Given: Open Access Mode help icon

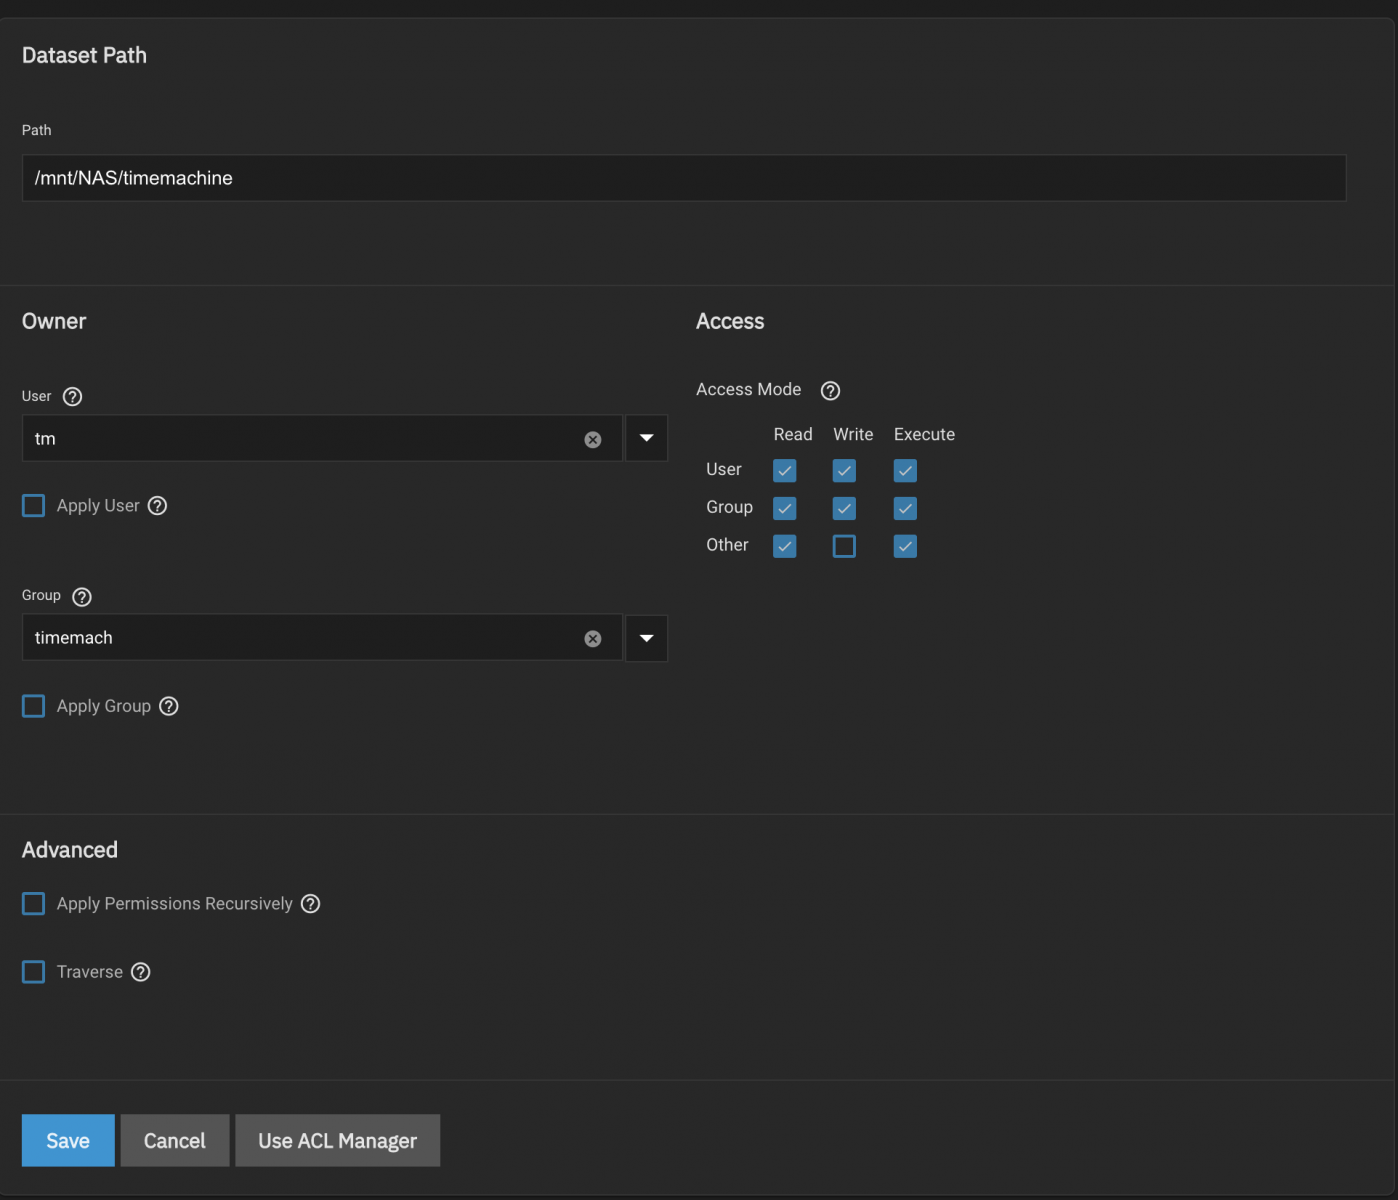Looking at the screenshot, I should pyautogui.click(x=830, y=391).
